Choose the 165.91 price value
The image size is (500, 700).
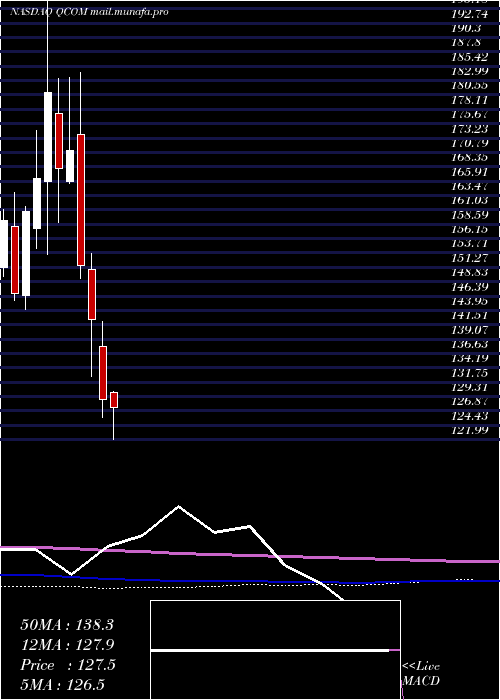pyautogui.click(x=470, y=172)
